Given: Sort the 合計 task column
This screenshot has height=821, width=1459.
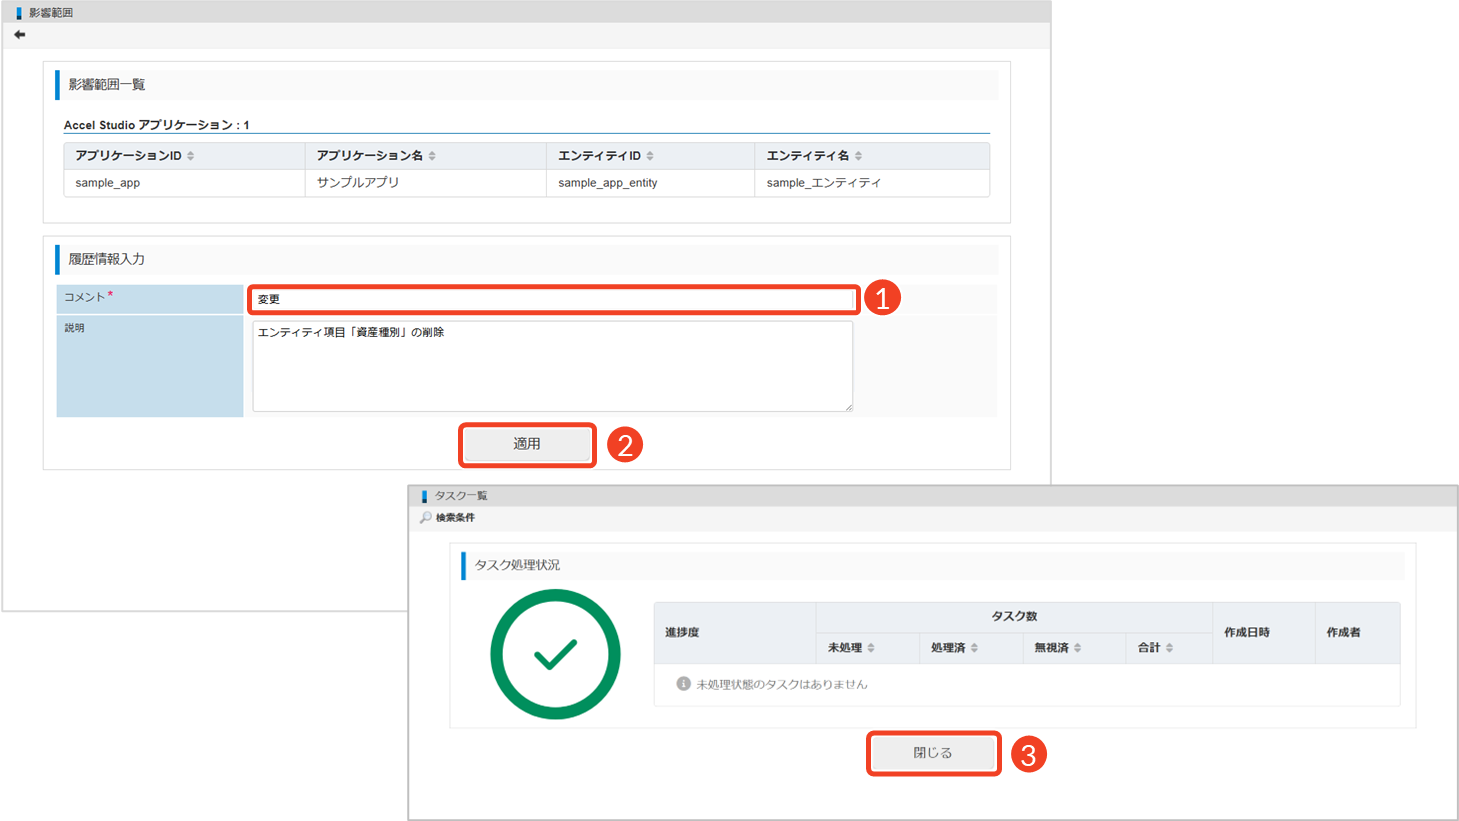Looking at the screenshot, I should [1169, 648].
